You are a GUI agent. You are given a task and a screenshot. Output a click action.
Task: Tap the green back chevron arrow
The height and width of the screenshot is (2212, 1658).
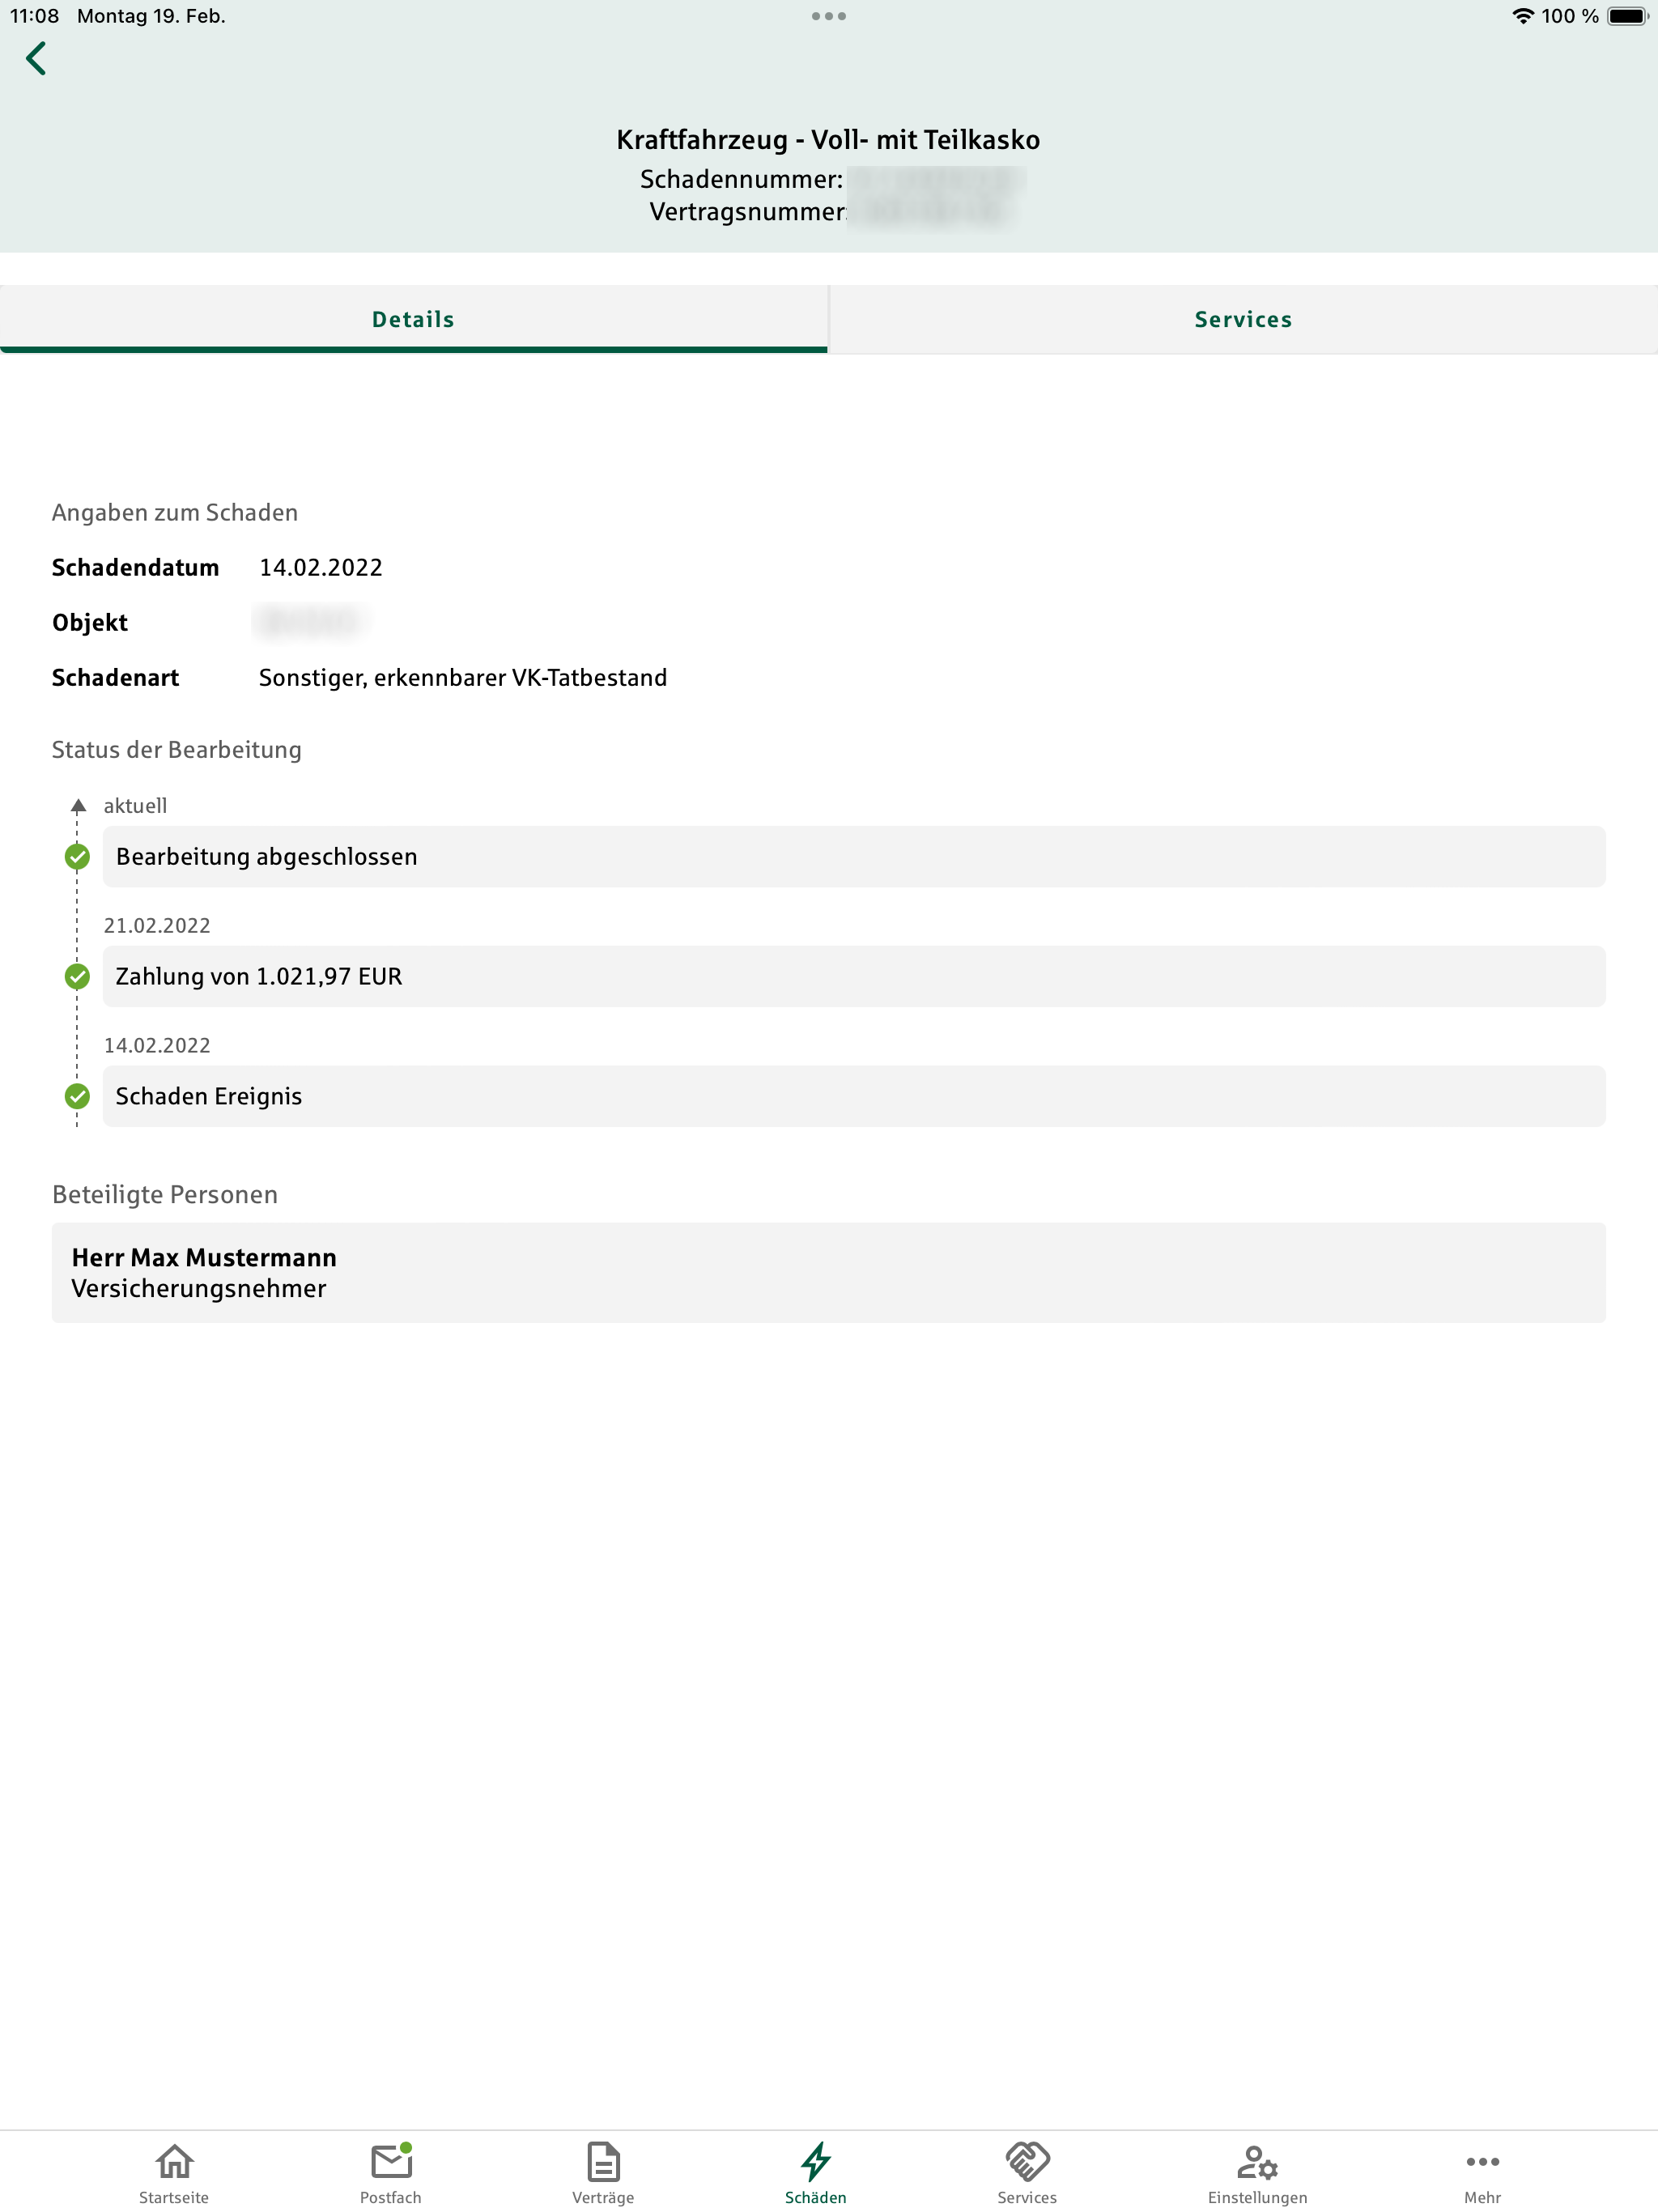(37, 58)
